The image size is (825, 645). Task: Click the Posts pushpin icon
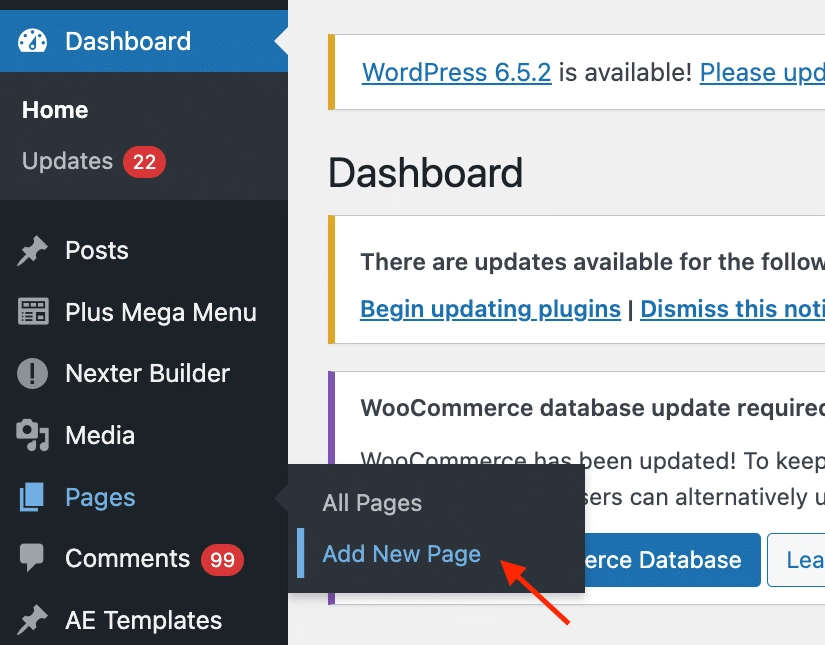click(33, 251)
